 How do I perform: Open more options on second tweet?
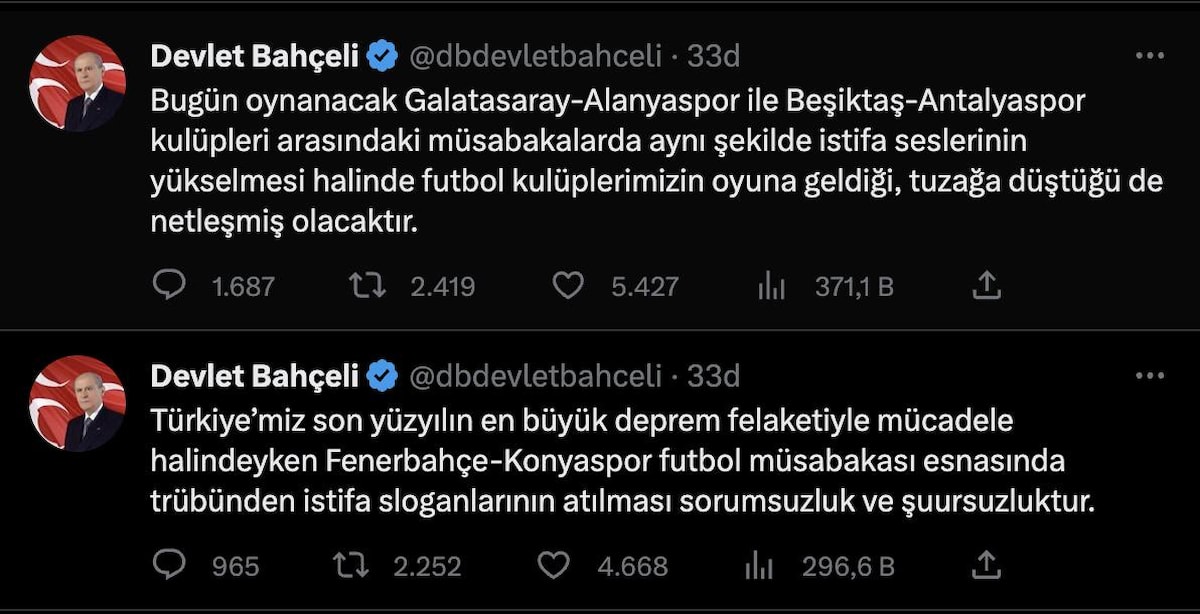pyautogui.click(x=1149, y=376)
